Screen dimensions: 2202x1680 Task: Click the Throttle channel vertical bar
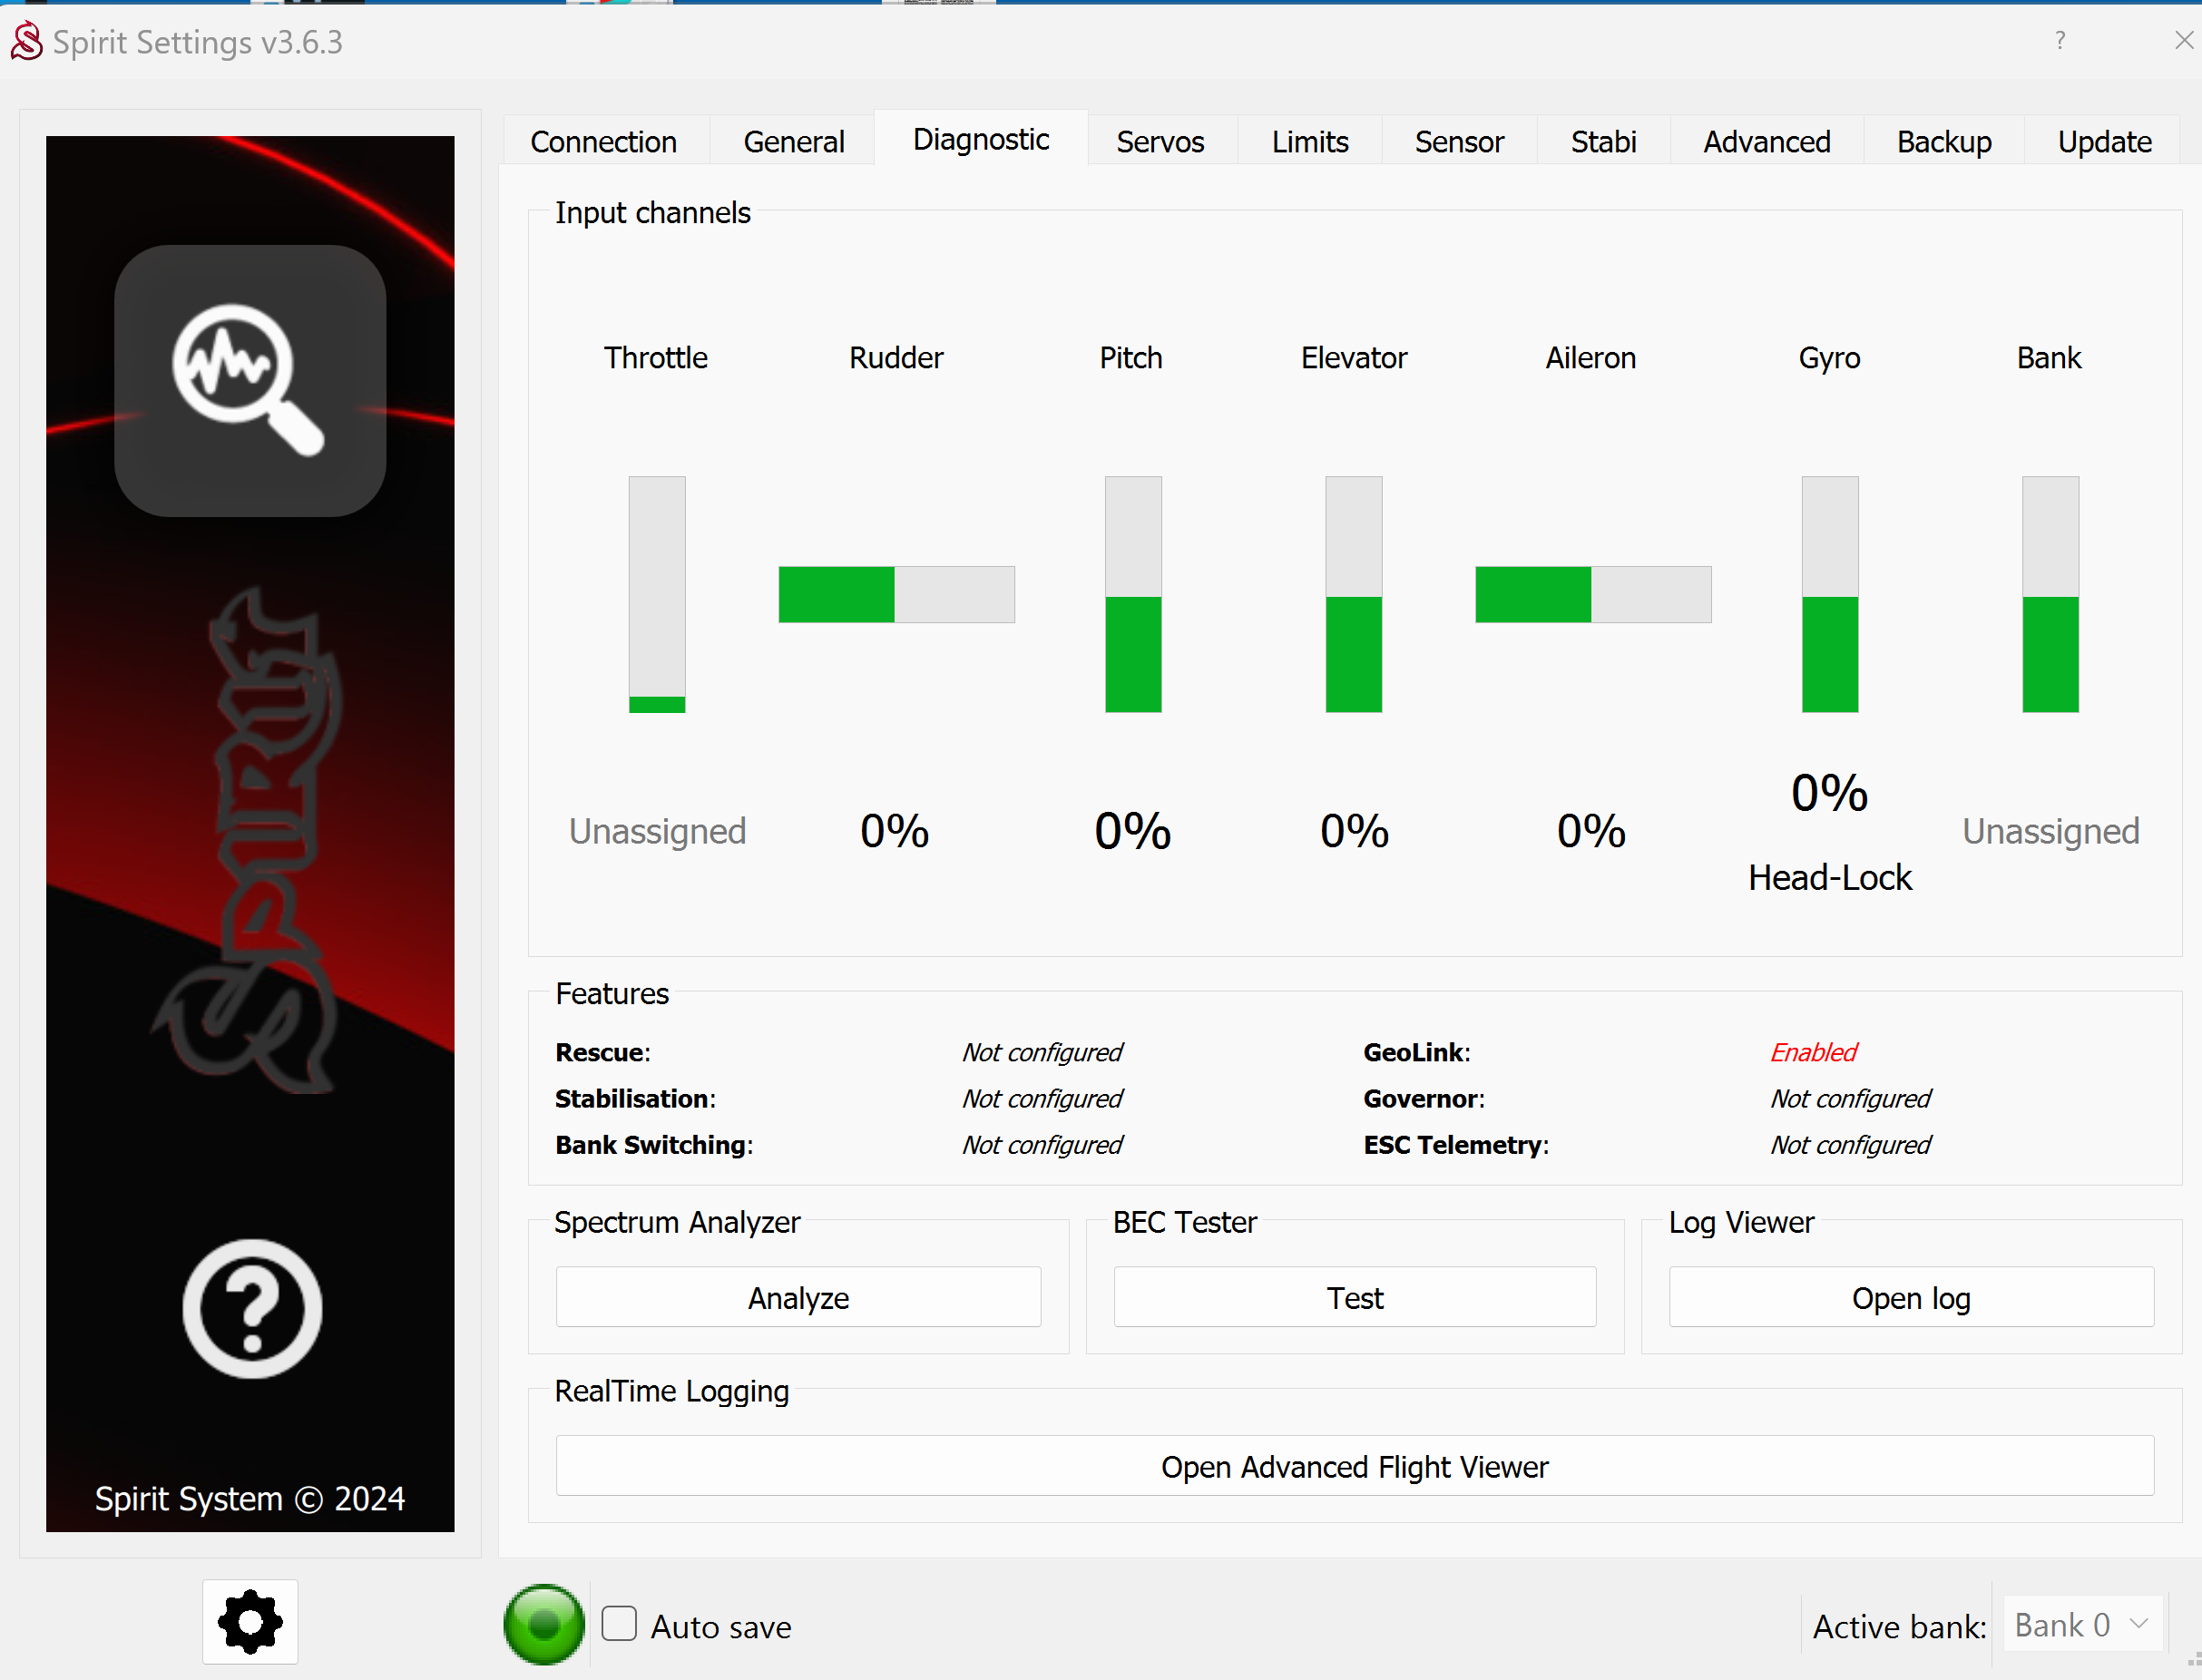click(657, 594)
